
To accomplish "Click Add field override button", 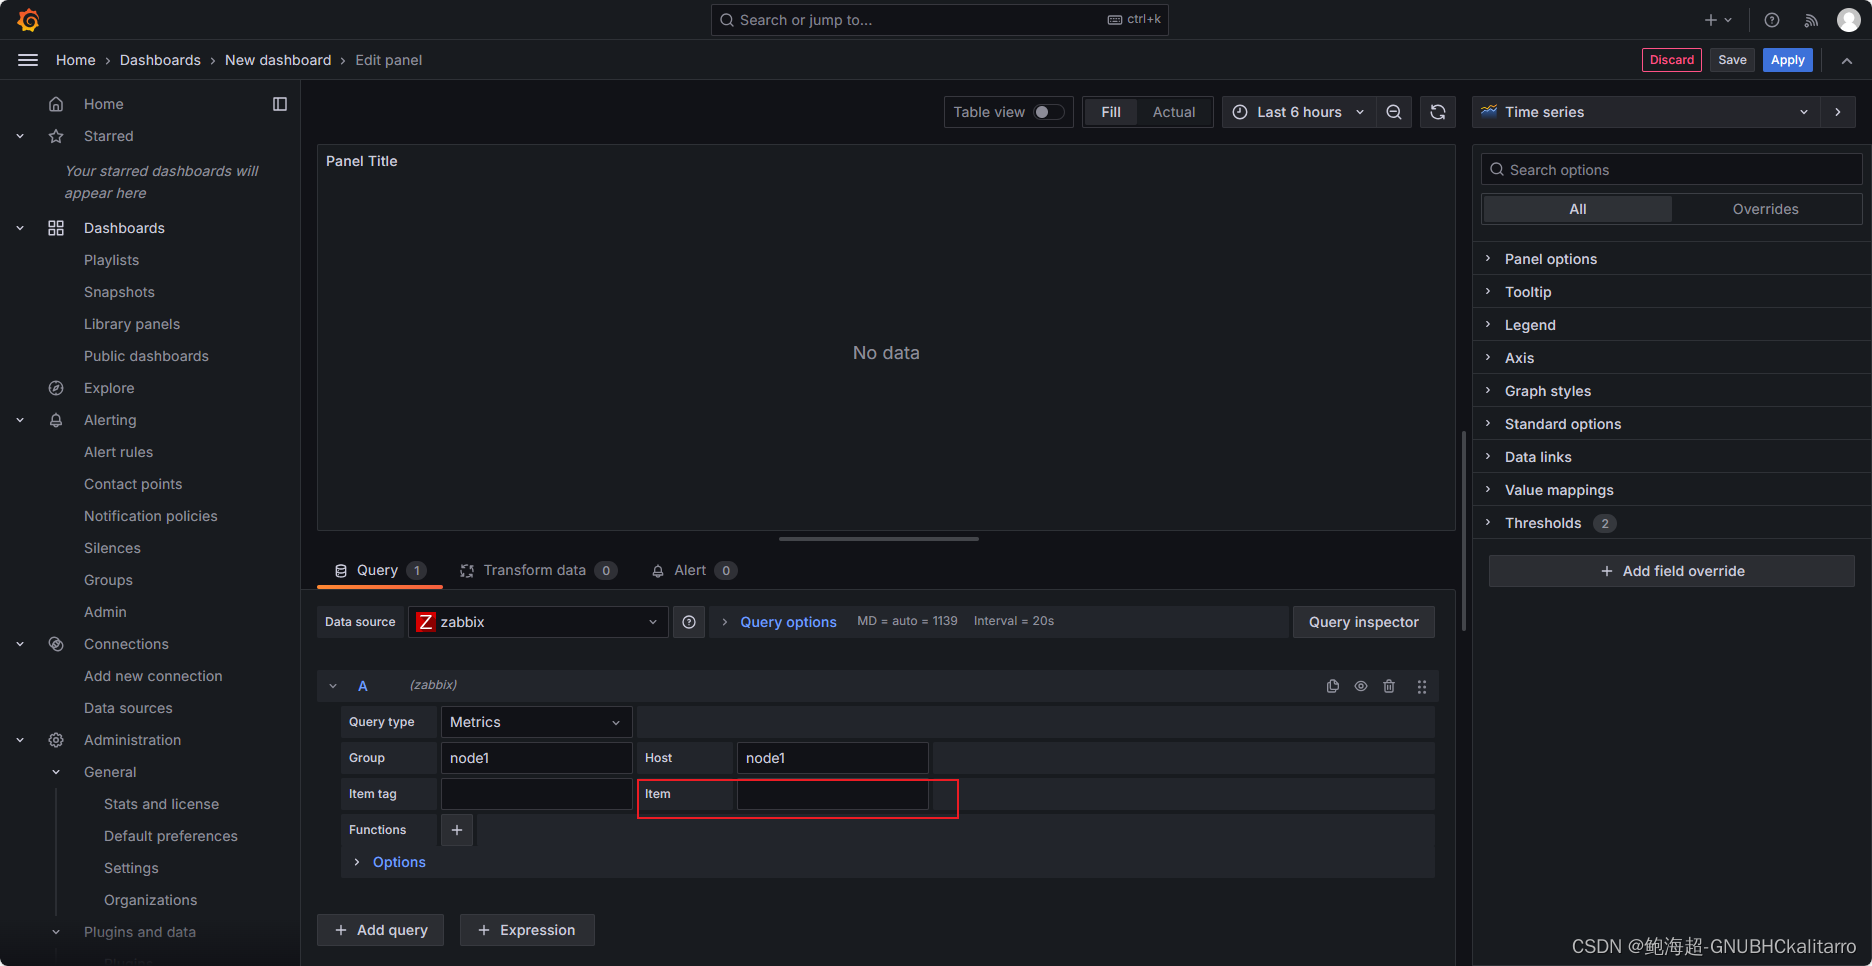I will click(1672, 571).
